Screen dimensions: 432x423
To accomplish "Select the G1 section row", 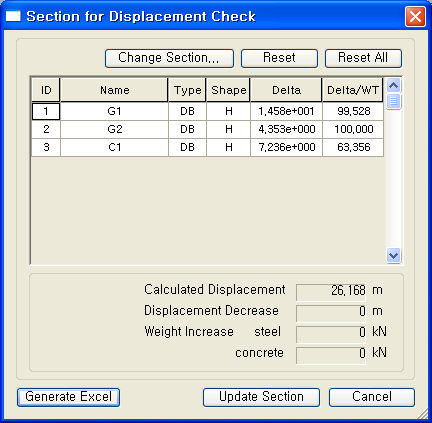I will pos(208,111).
